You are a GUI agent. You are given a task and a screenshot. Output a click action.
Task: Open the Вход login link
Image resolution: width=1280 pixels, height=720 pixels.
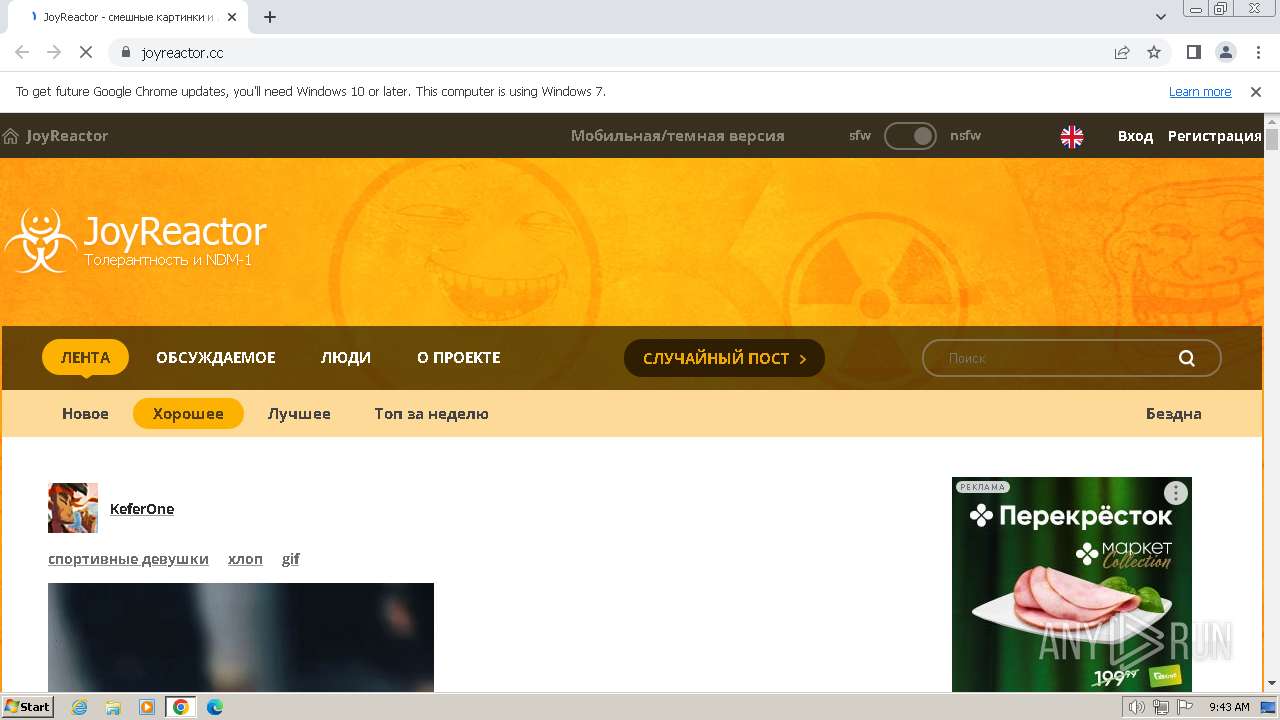1135,136
